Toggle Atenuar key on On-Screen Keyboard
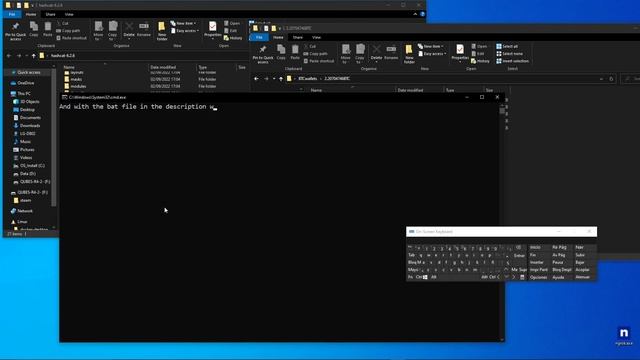The width and height of the screenshot is (640, 360). (582, 277)
